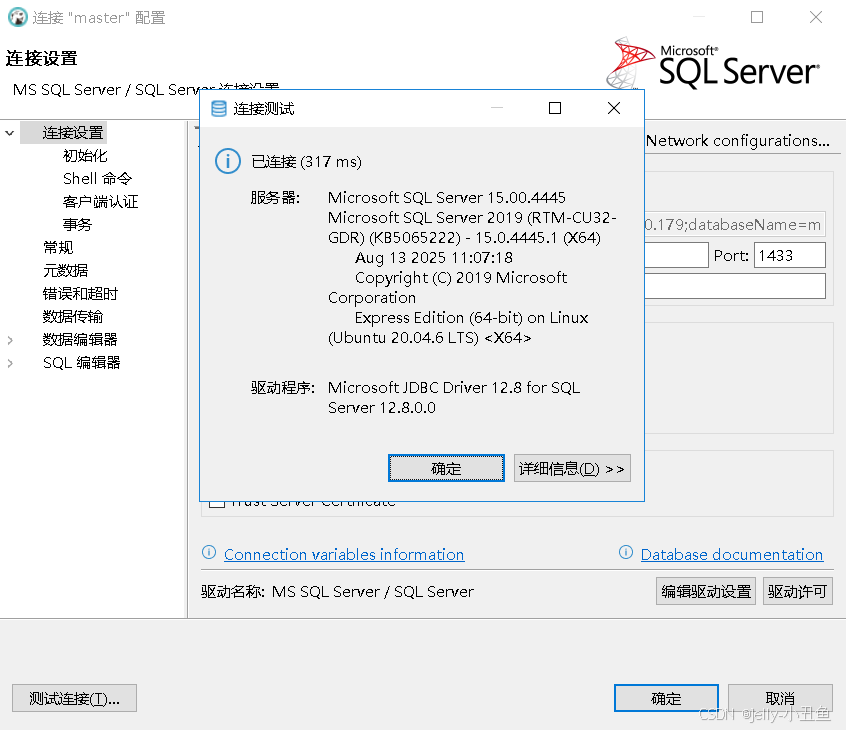Click the 编辑驱动设置 button
This screenshot has height=730, width=846.
pos(706,591)
